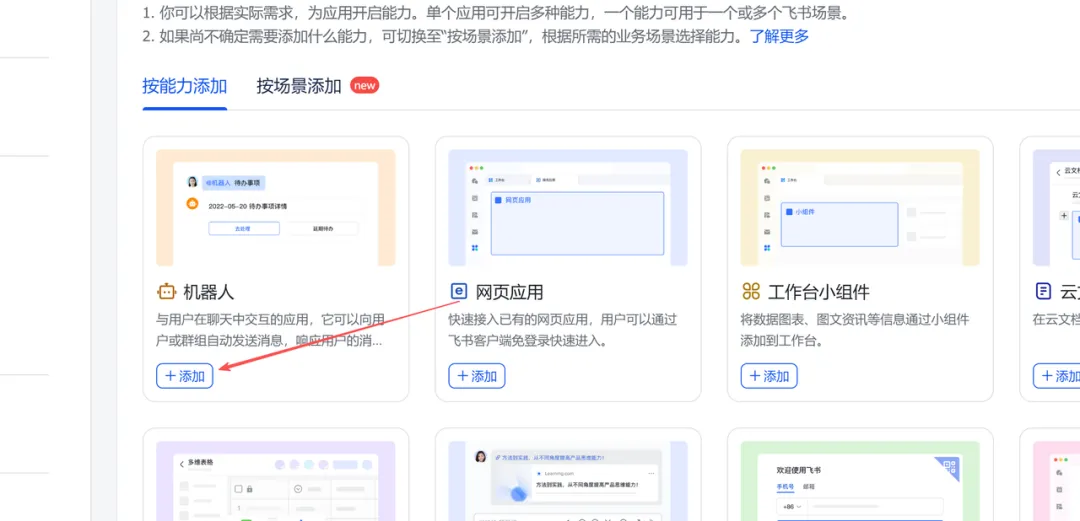Open the 了解更多 link
The height and width of the screenshot is (521, 1080).
[780, 37]
